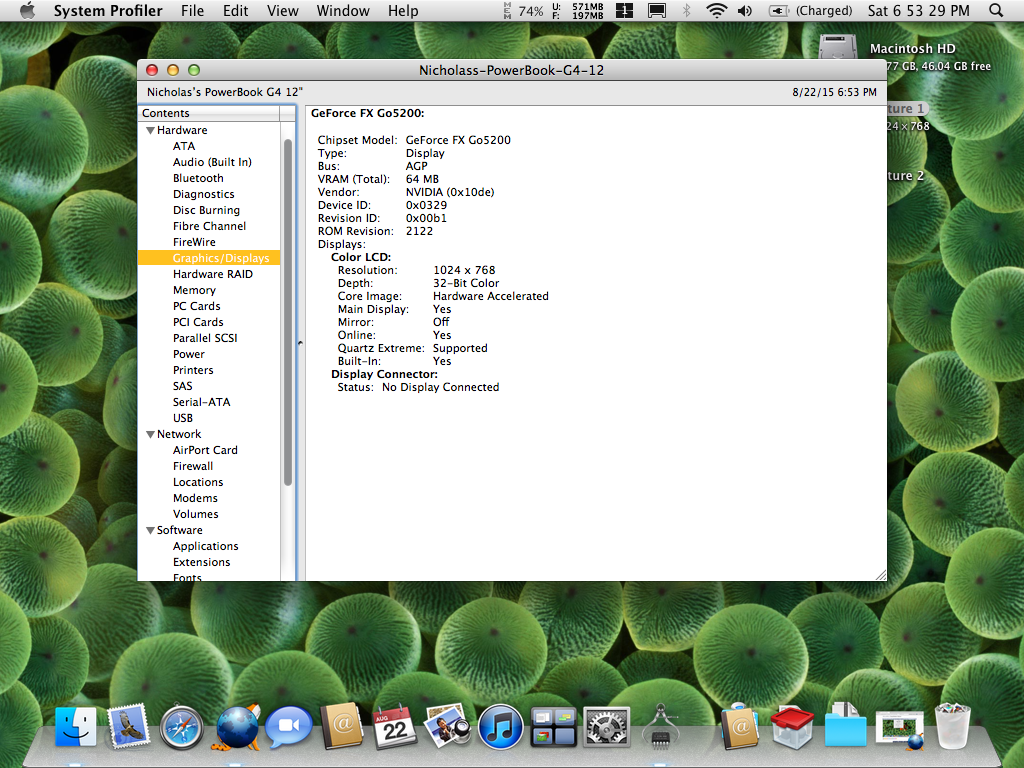
Task: Open the minimized Address Book window in Dock
Action: coord(739,726)
